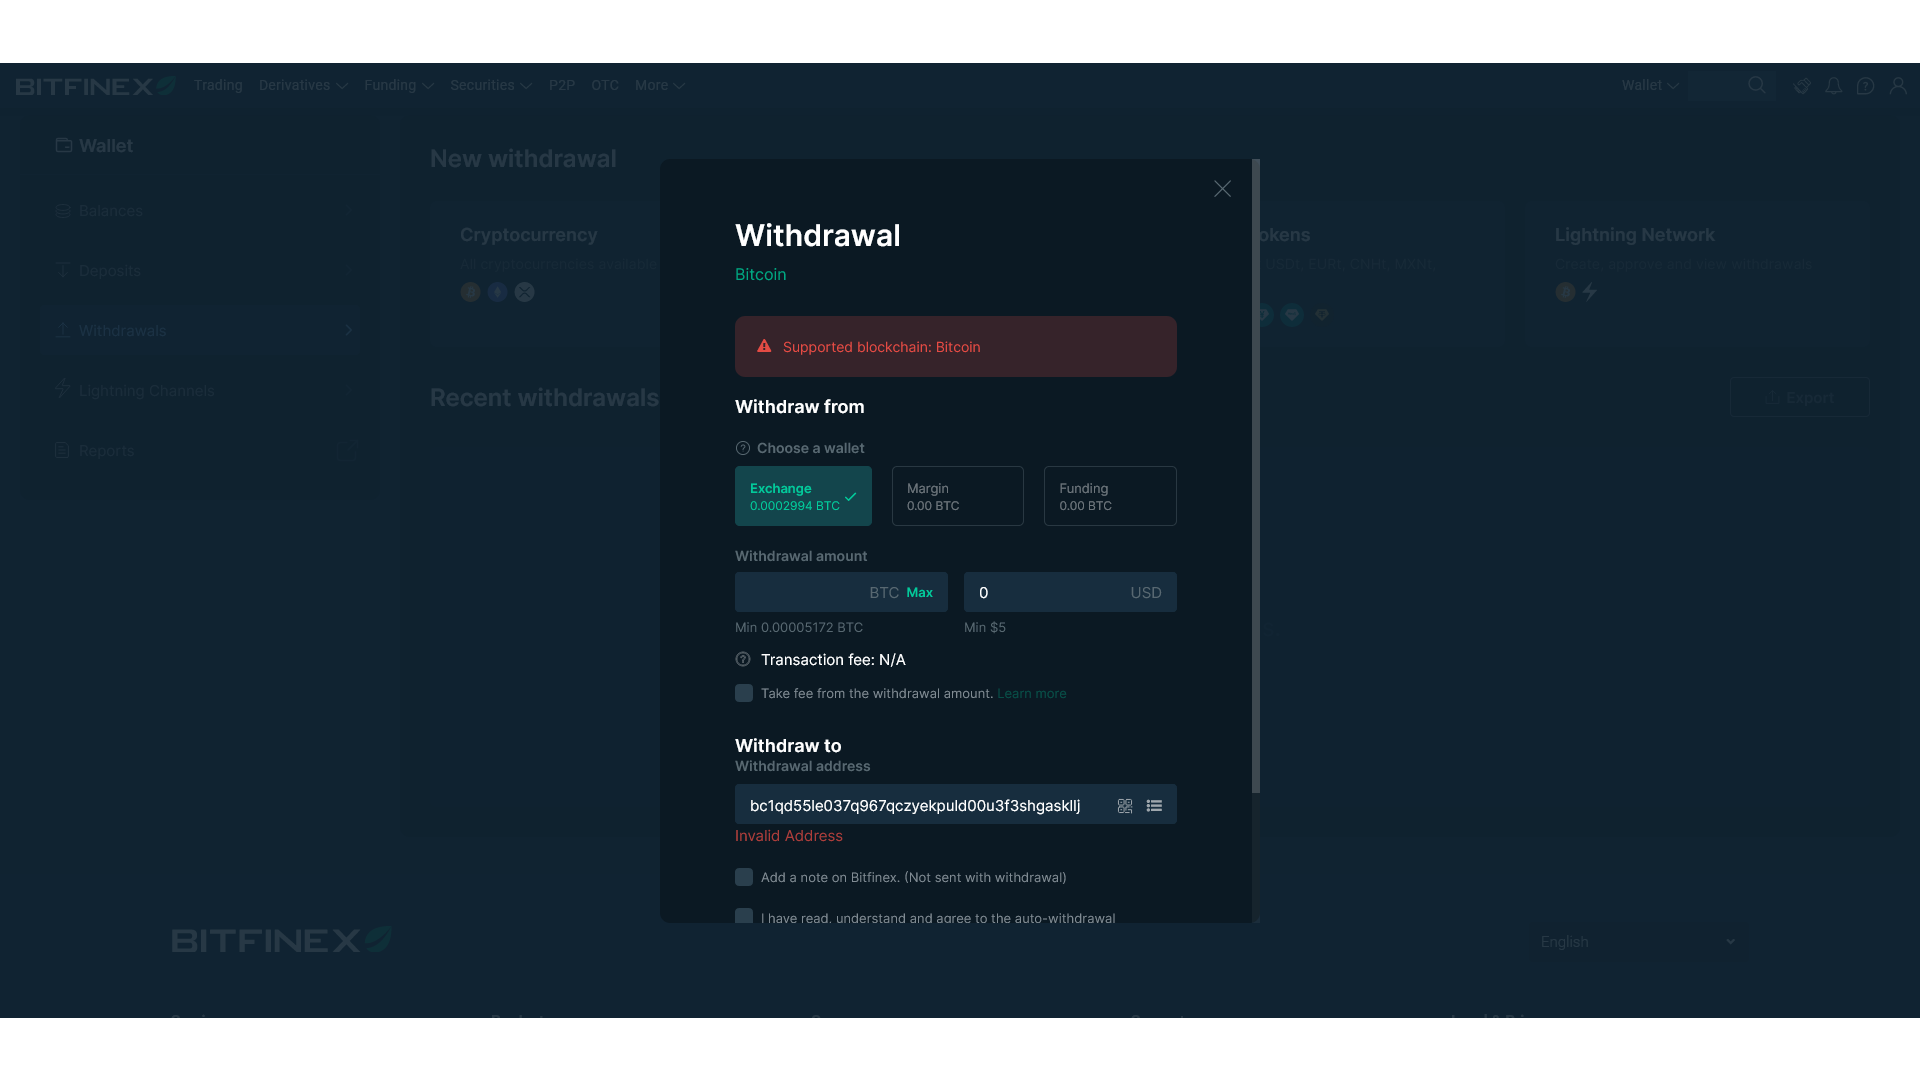Select the Margin wallet option

point(957,496)
